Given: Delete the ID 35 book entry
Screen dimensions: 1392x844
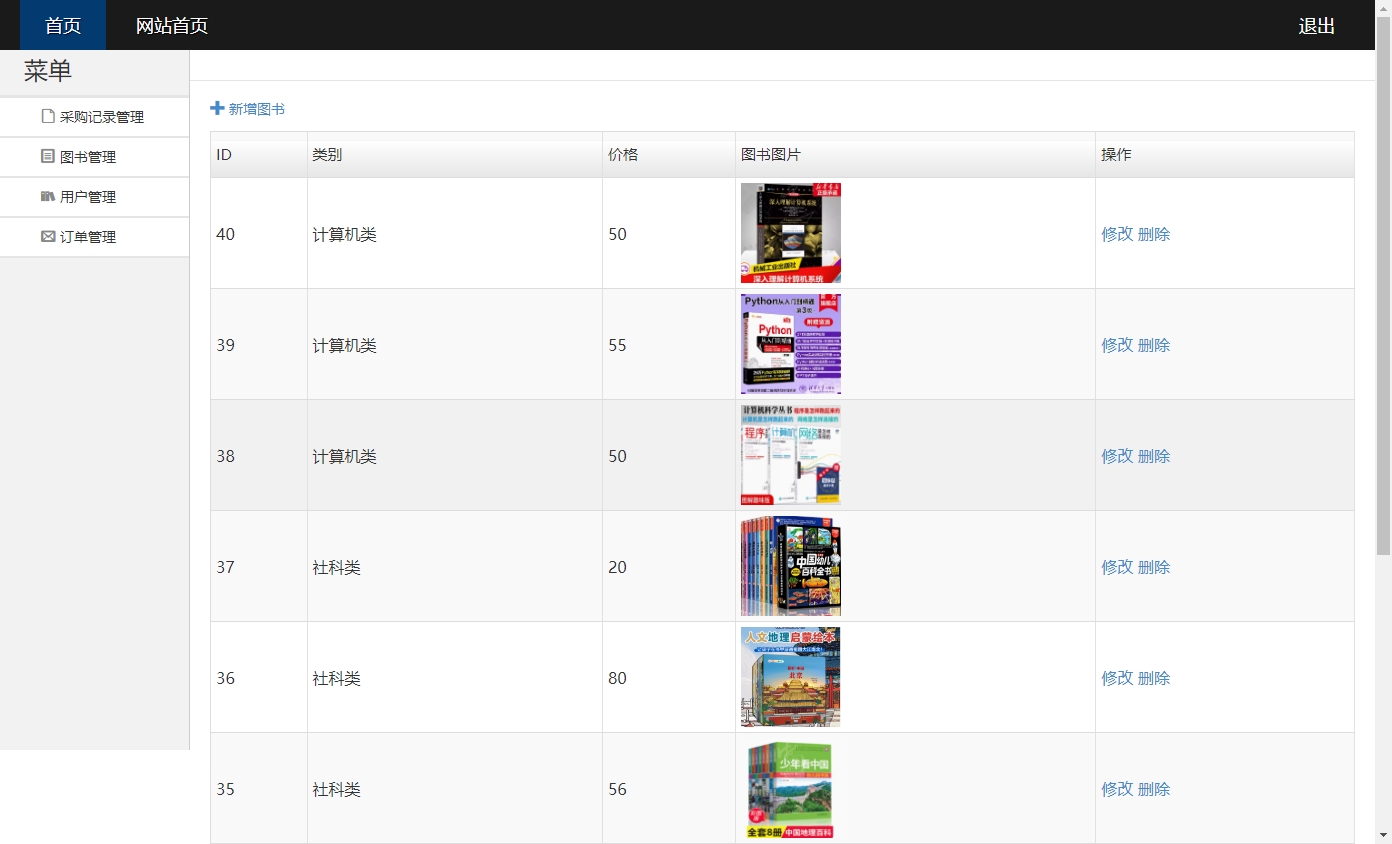Looking at the screenshot, I should pos(1154,789).
